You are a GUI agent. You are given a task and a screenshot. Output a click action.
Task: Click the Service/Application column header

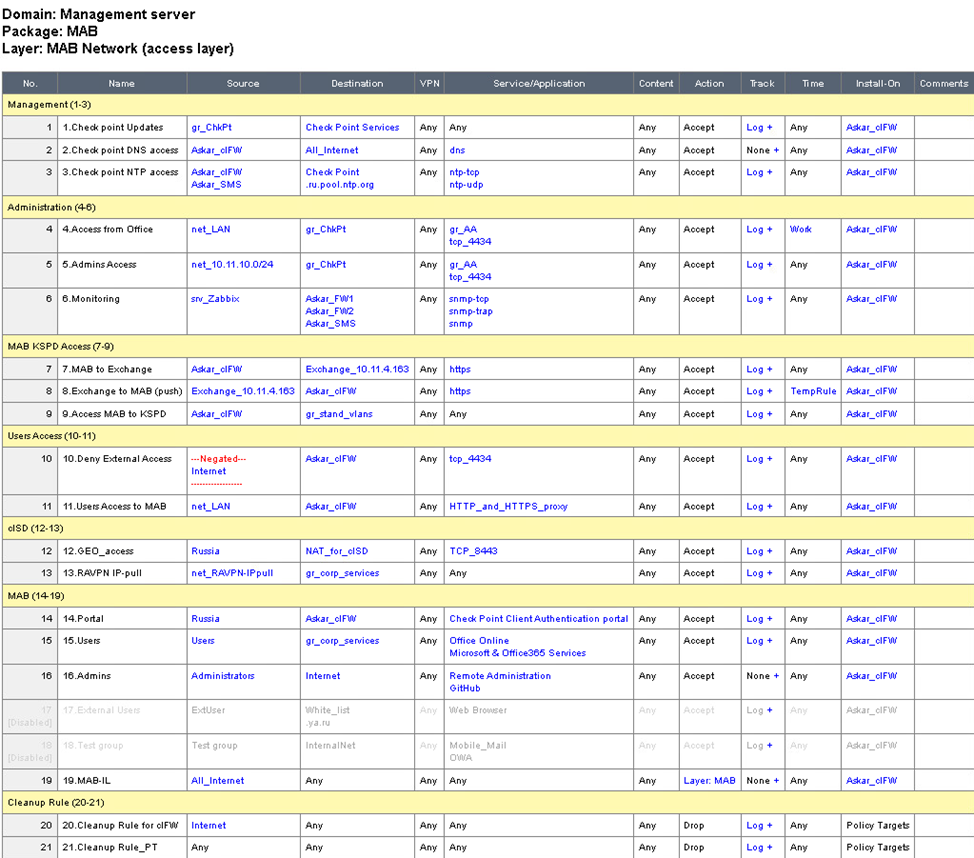click(x=539, y=83)
